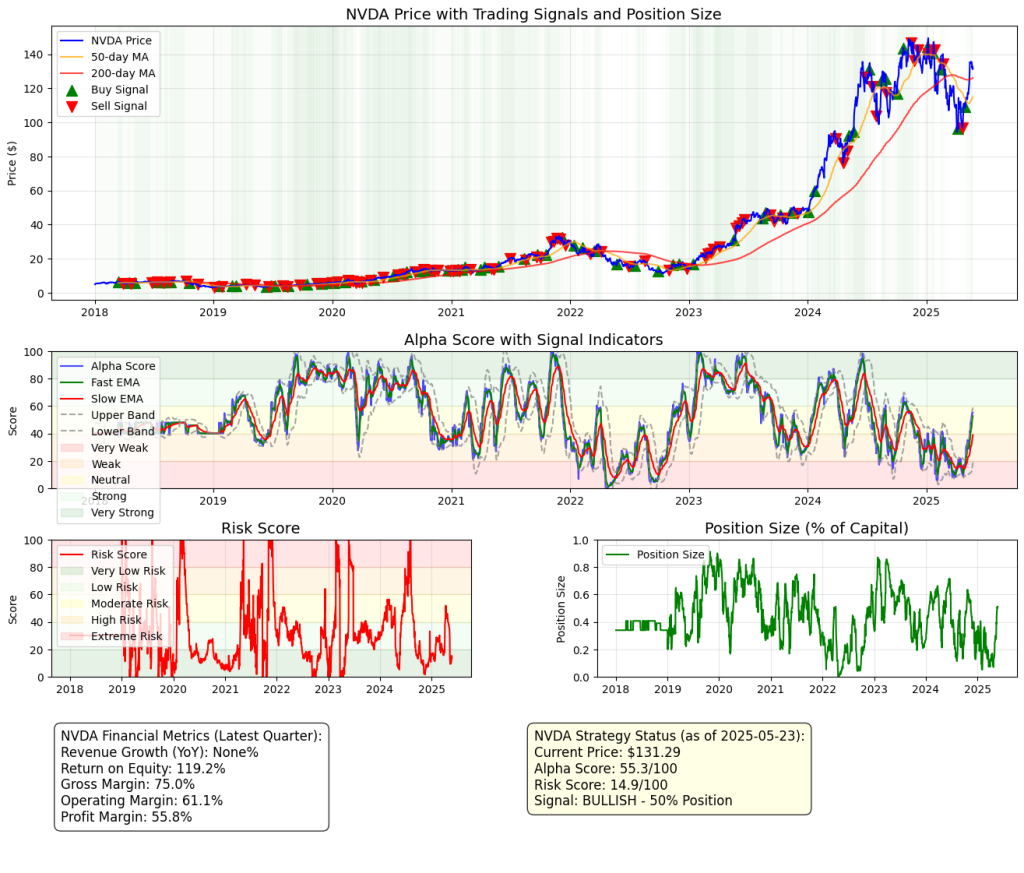Click the 'Very Strong' green legend swatch
Screen dimensions: 1024x873
[72, 513]
